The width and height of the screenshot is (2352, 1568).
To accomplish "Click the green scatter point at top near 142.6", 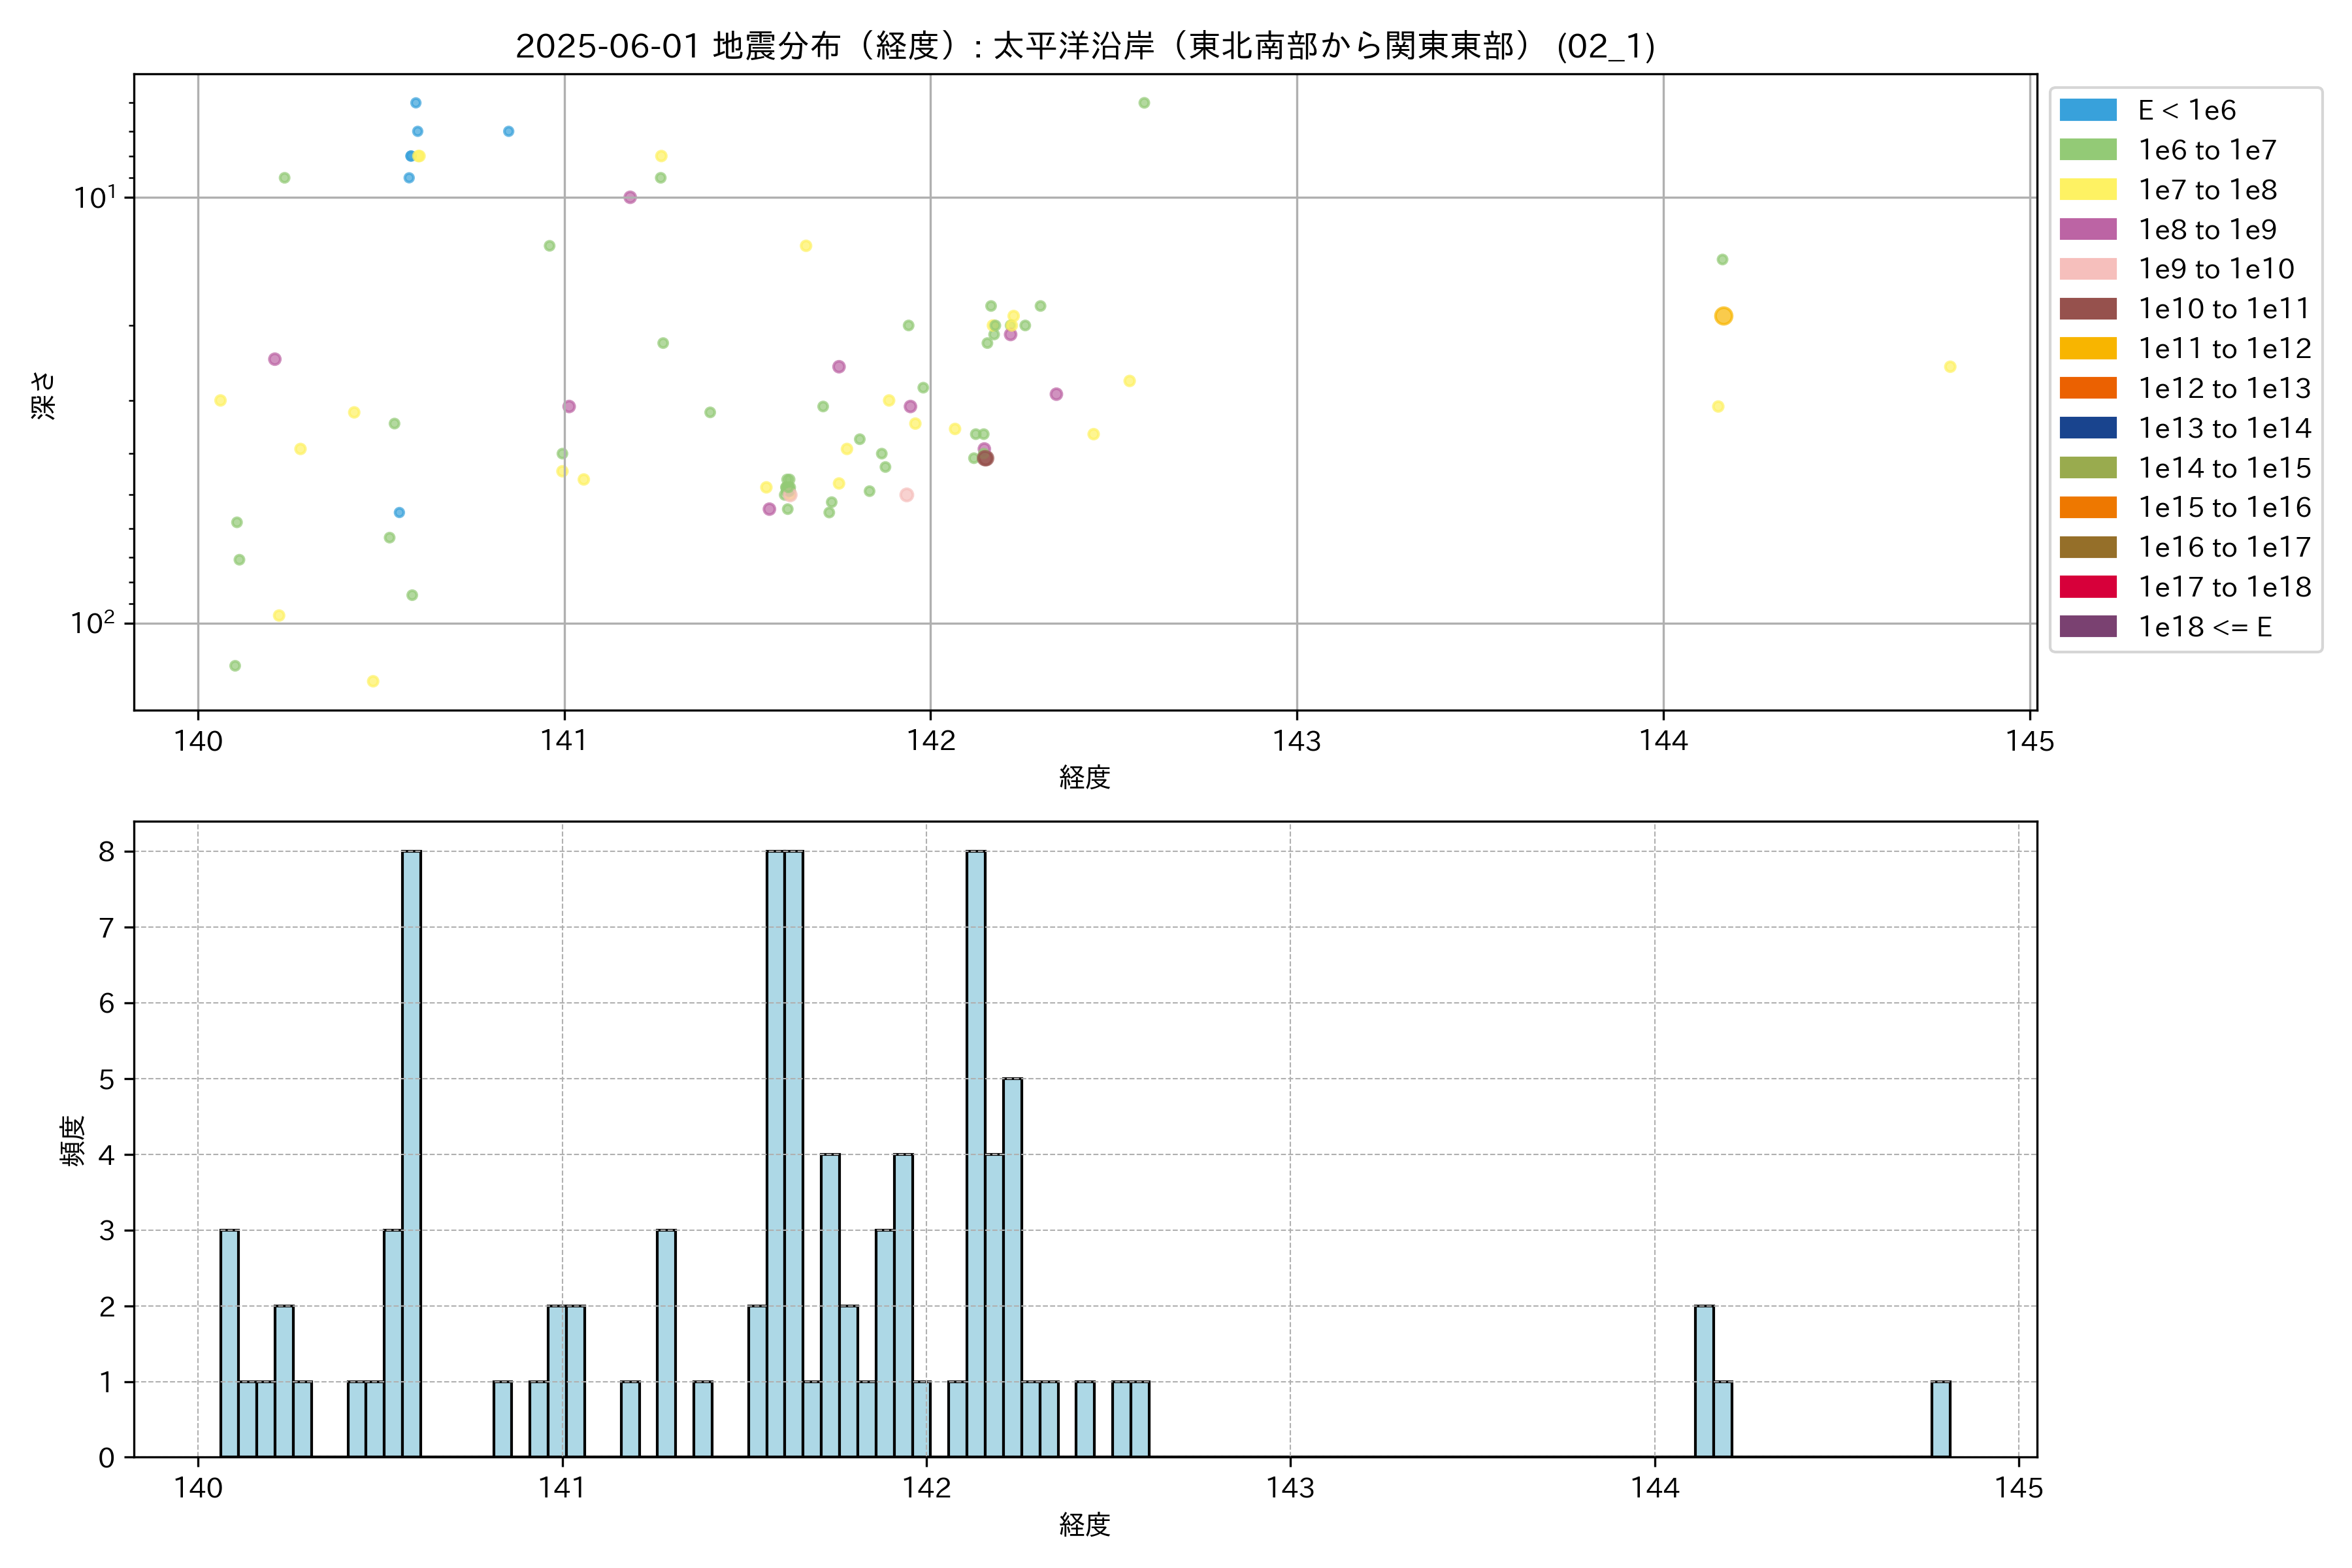I will coord(1144,103).
